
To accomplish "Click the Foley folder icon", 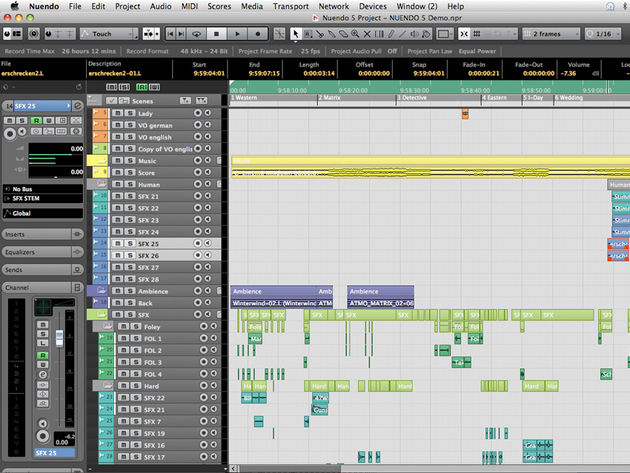I will pos(109,327).
